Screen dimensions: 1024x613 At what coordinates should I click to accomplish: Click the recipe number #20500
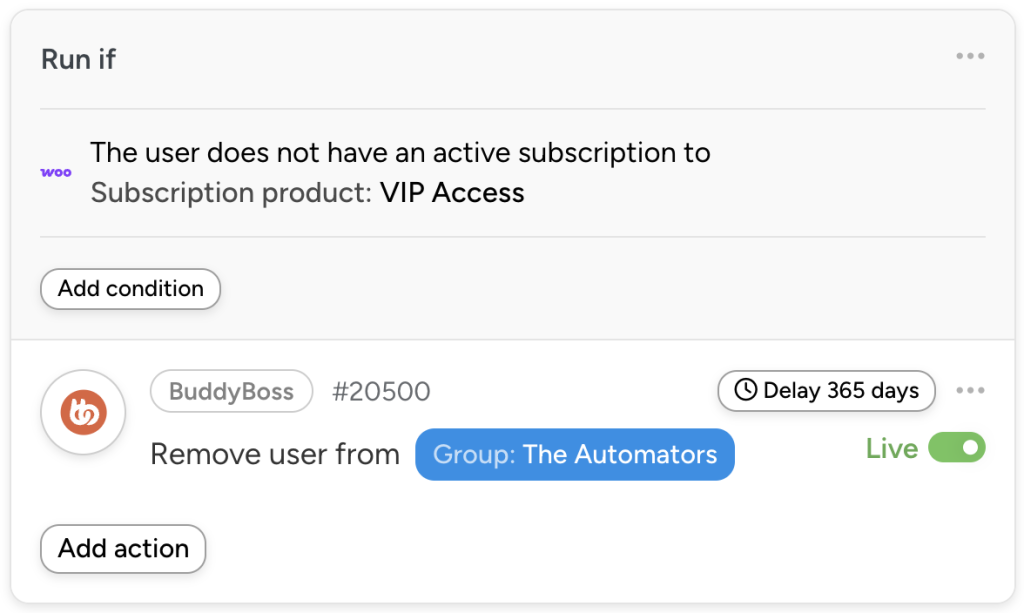tap(381, 391)
